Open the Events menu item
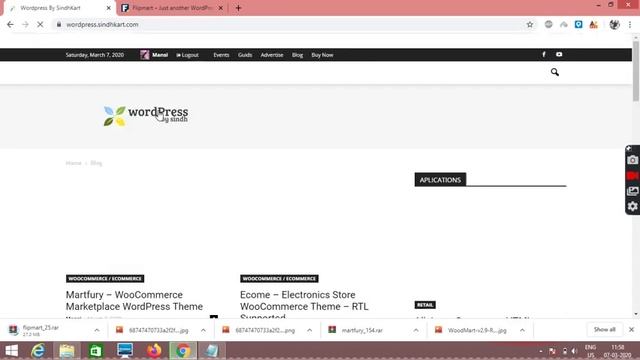 tap(221, 55)
